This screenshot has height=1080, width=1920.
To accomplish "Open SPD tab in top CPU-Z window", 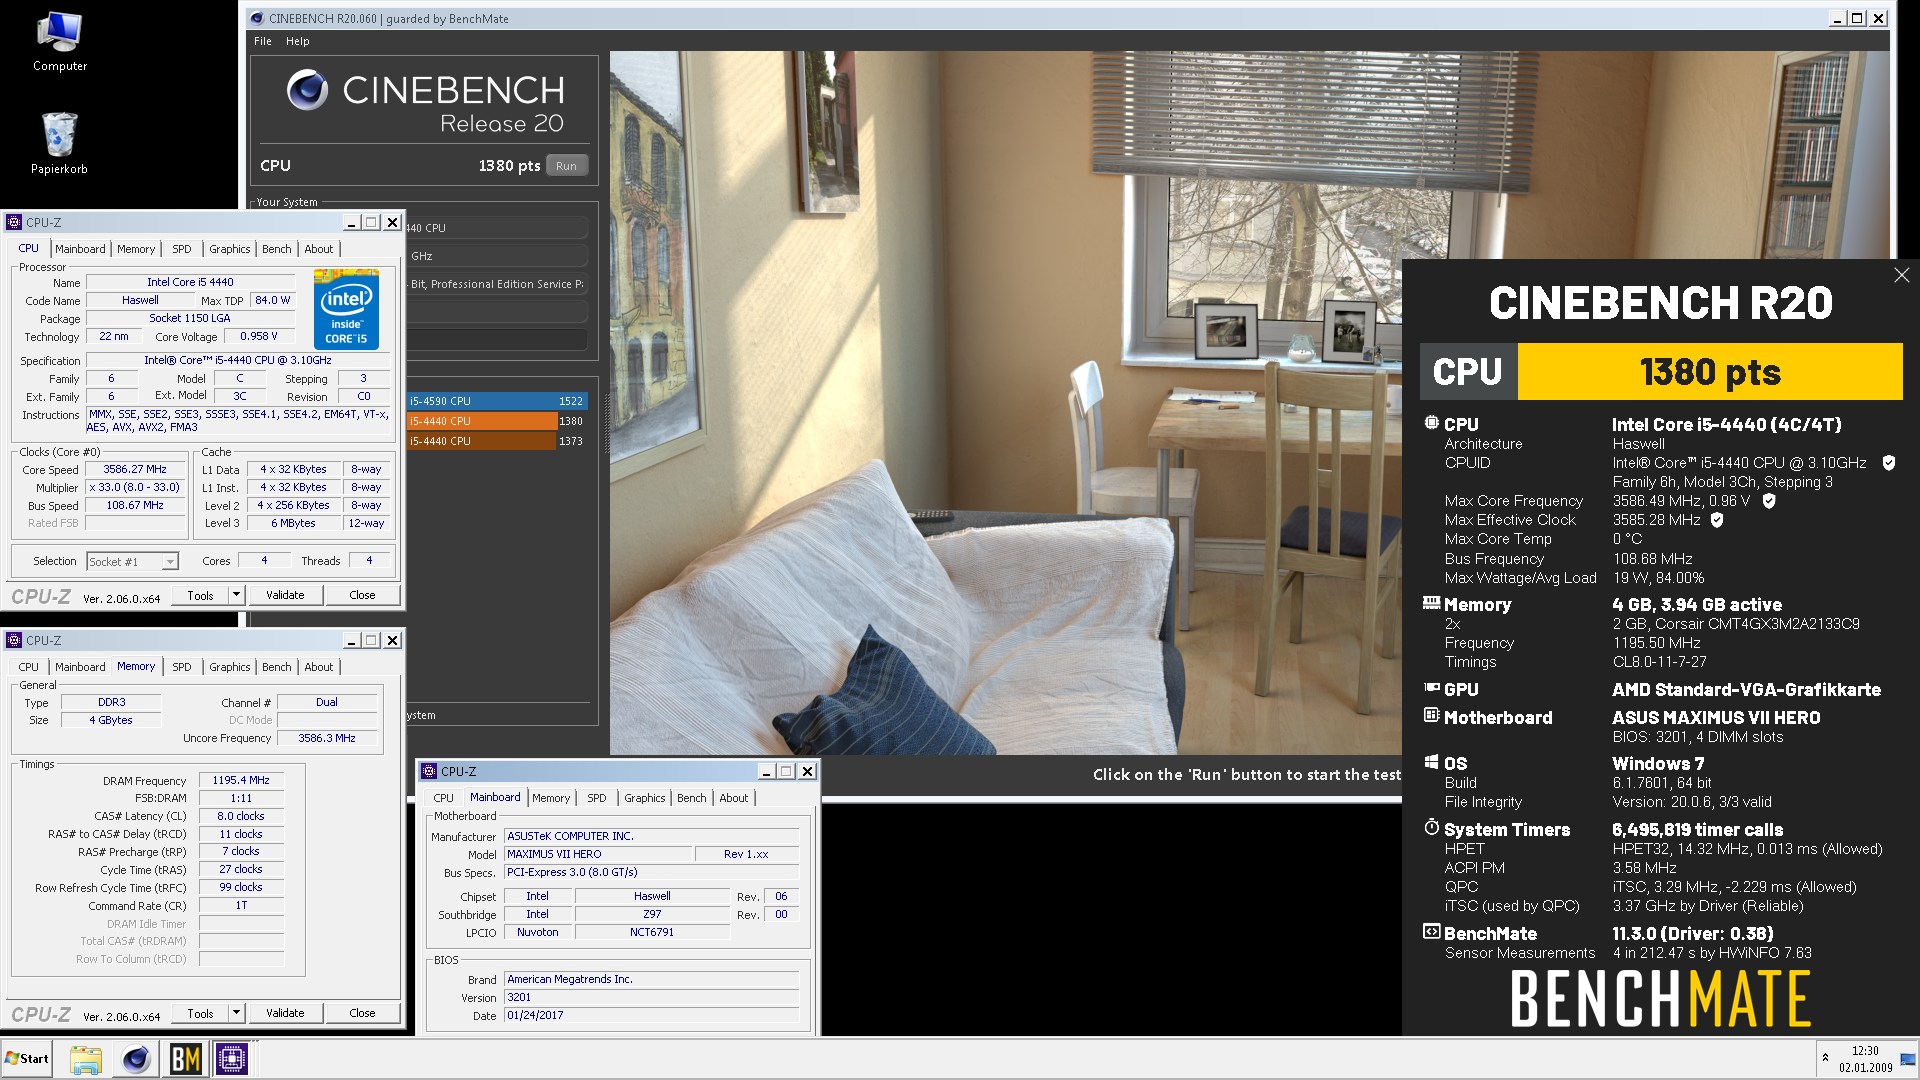I will coord(182,249).
